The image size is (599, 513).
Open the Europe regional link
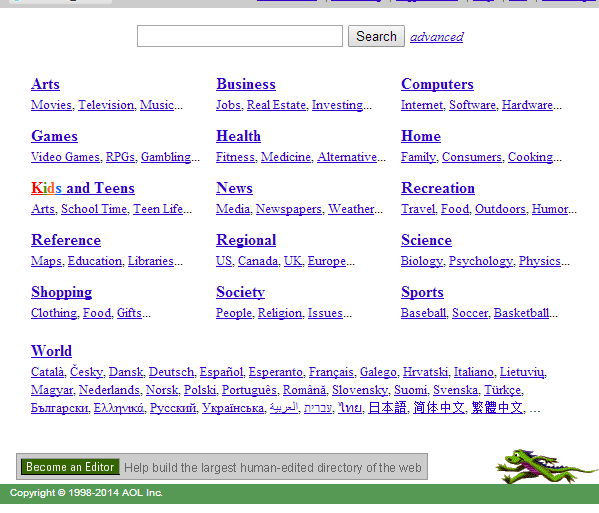[x=327, y=261]
